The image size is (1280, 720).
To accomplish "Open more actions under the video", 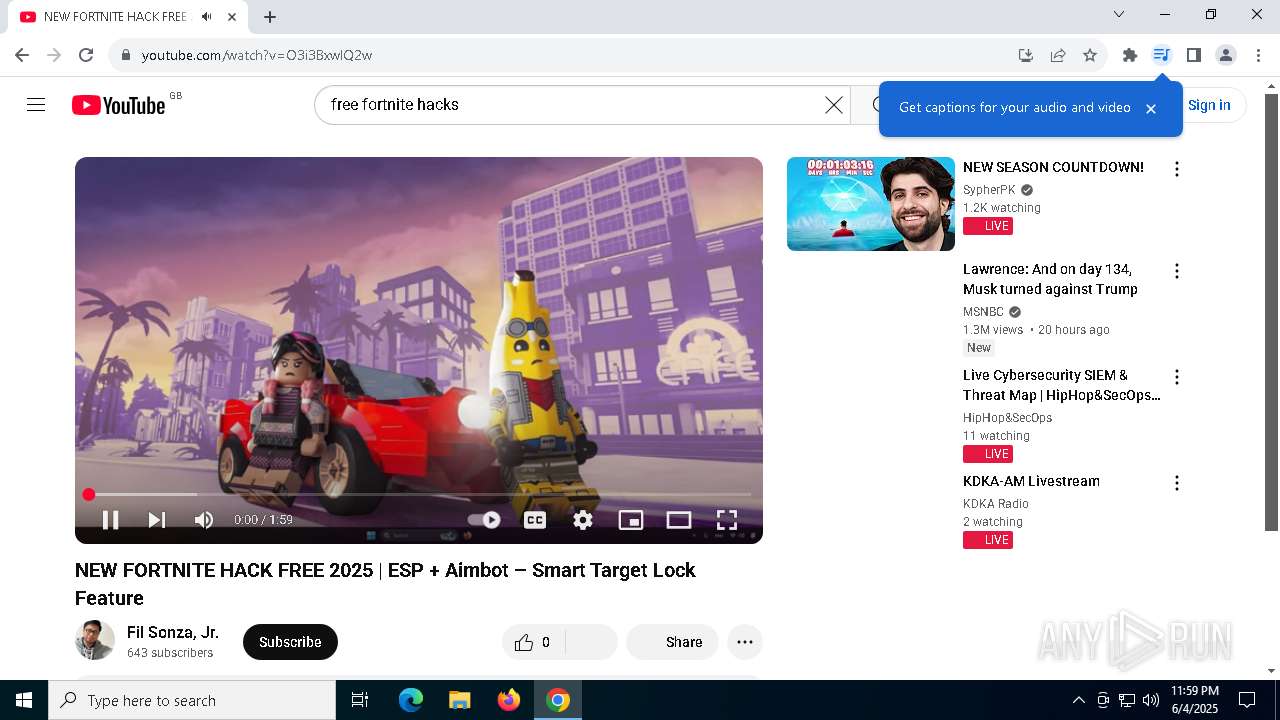I will [x=745, y=642].
